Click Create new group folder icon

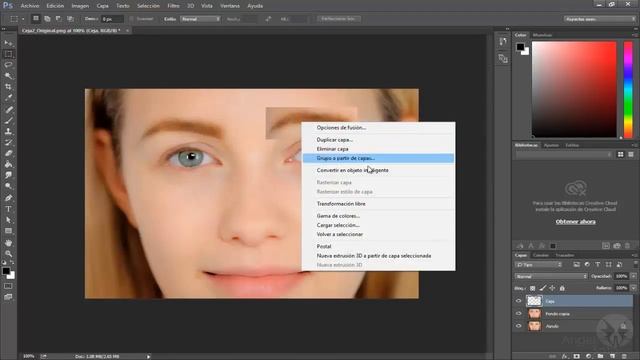coord(600,356)
